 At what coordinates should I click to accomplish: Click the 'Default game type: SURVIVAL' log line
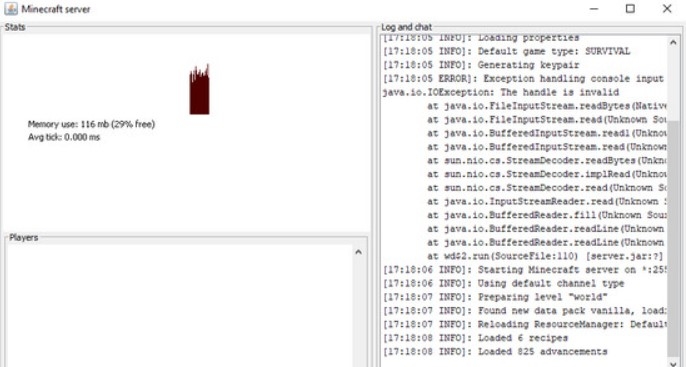pos(507,52)
